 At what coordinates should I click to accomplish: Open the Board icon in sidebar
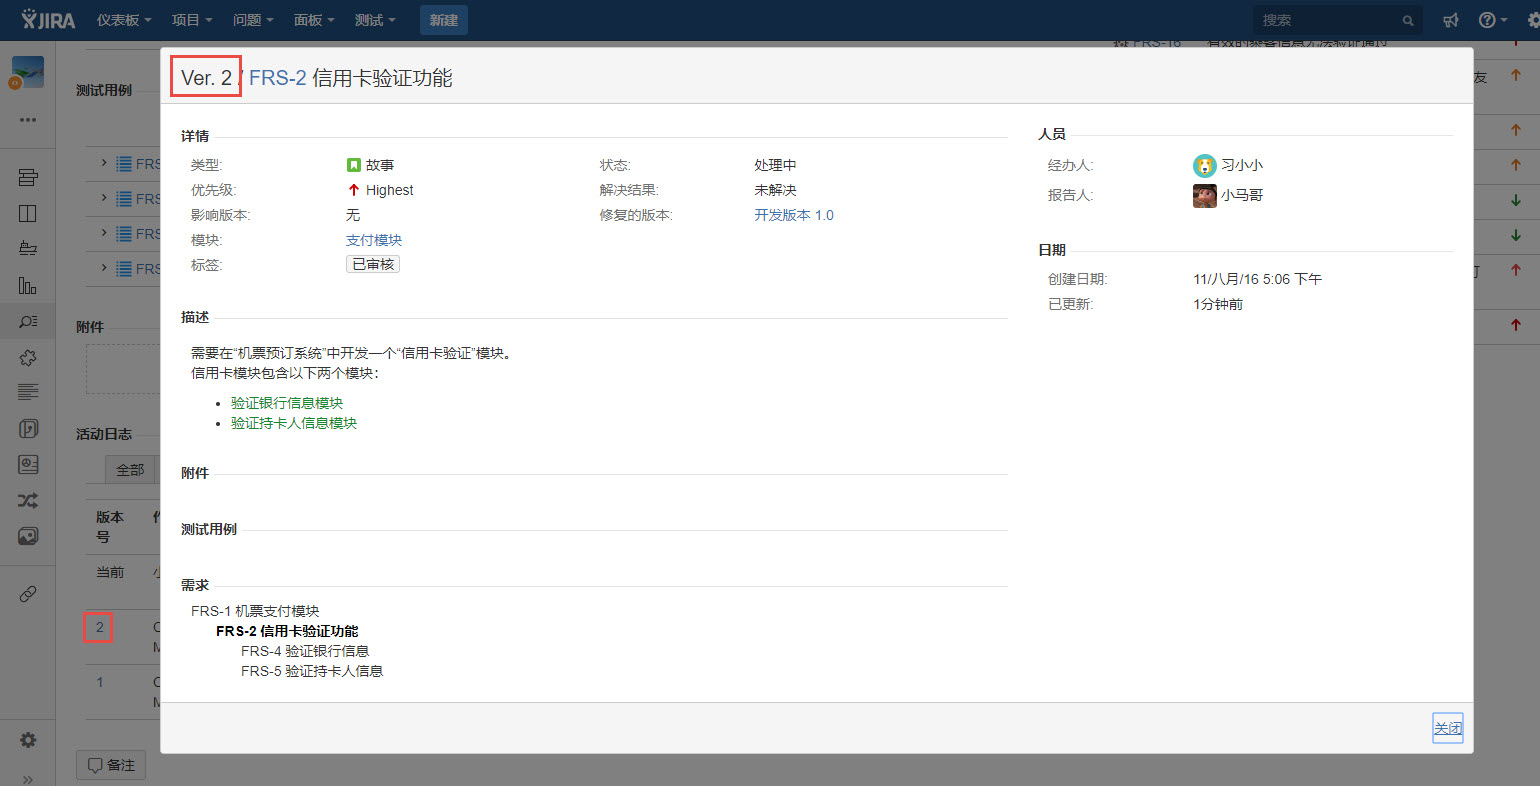point(28,213)
